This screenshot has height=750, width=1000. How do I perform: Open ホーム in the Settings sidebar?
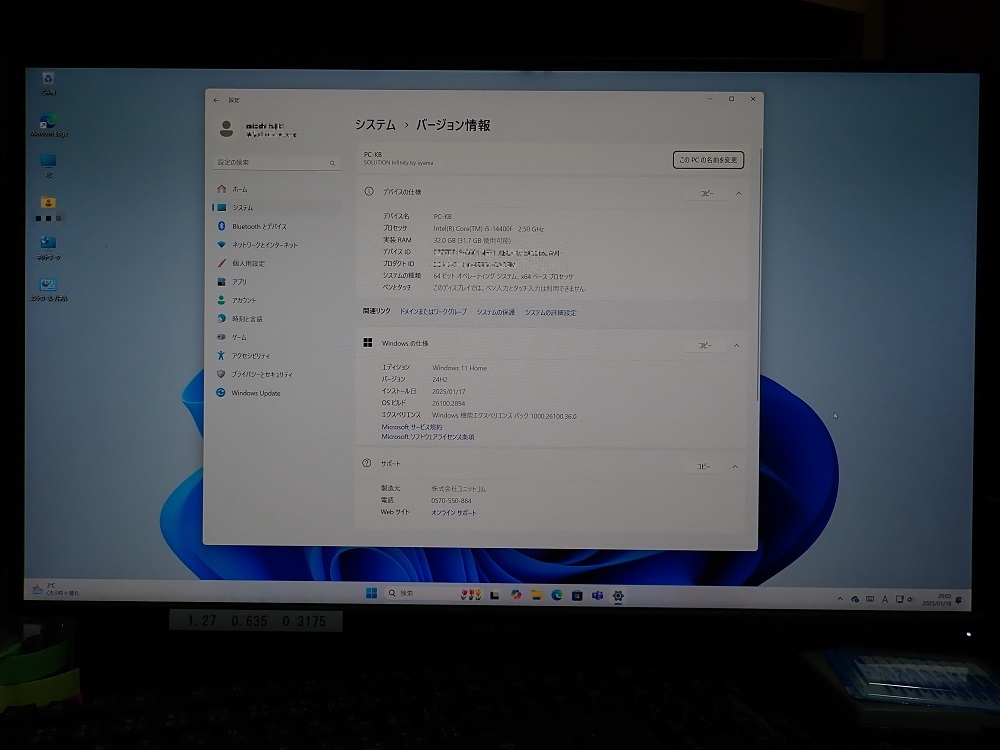[x=277, y=189]
